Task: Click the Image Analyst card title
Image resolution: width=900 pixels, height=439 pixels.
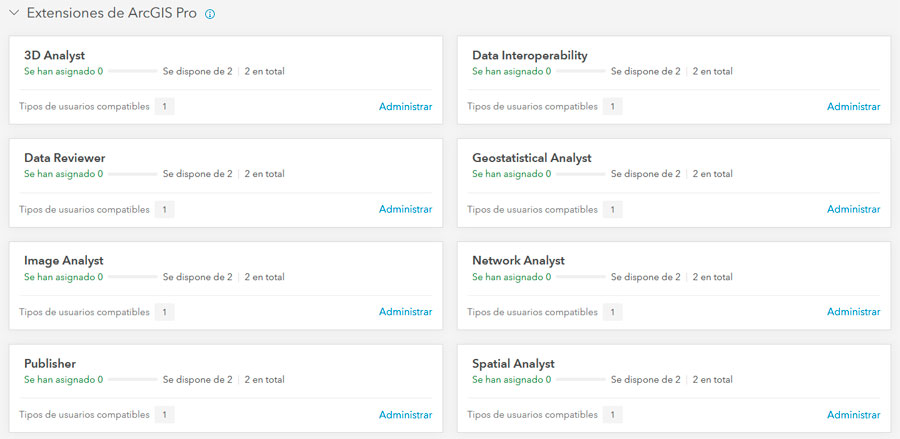Action: 64,261
